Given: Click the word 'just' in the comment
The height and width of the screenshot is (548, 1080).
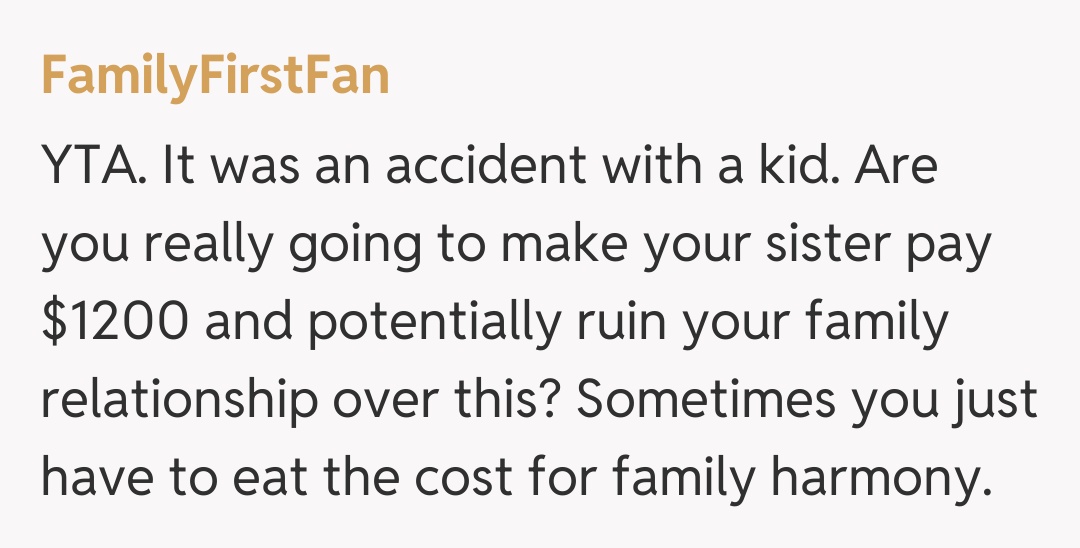Looking at the screenshot, I should [x=1003, y=401].
